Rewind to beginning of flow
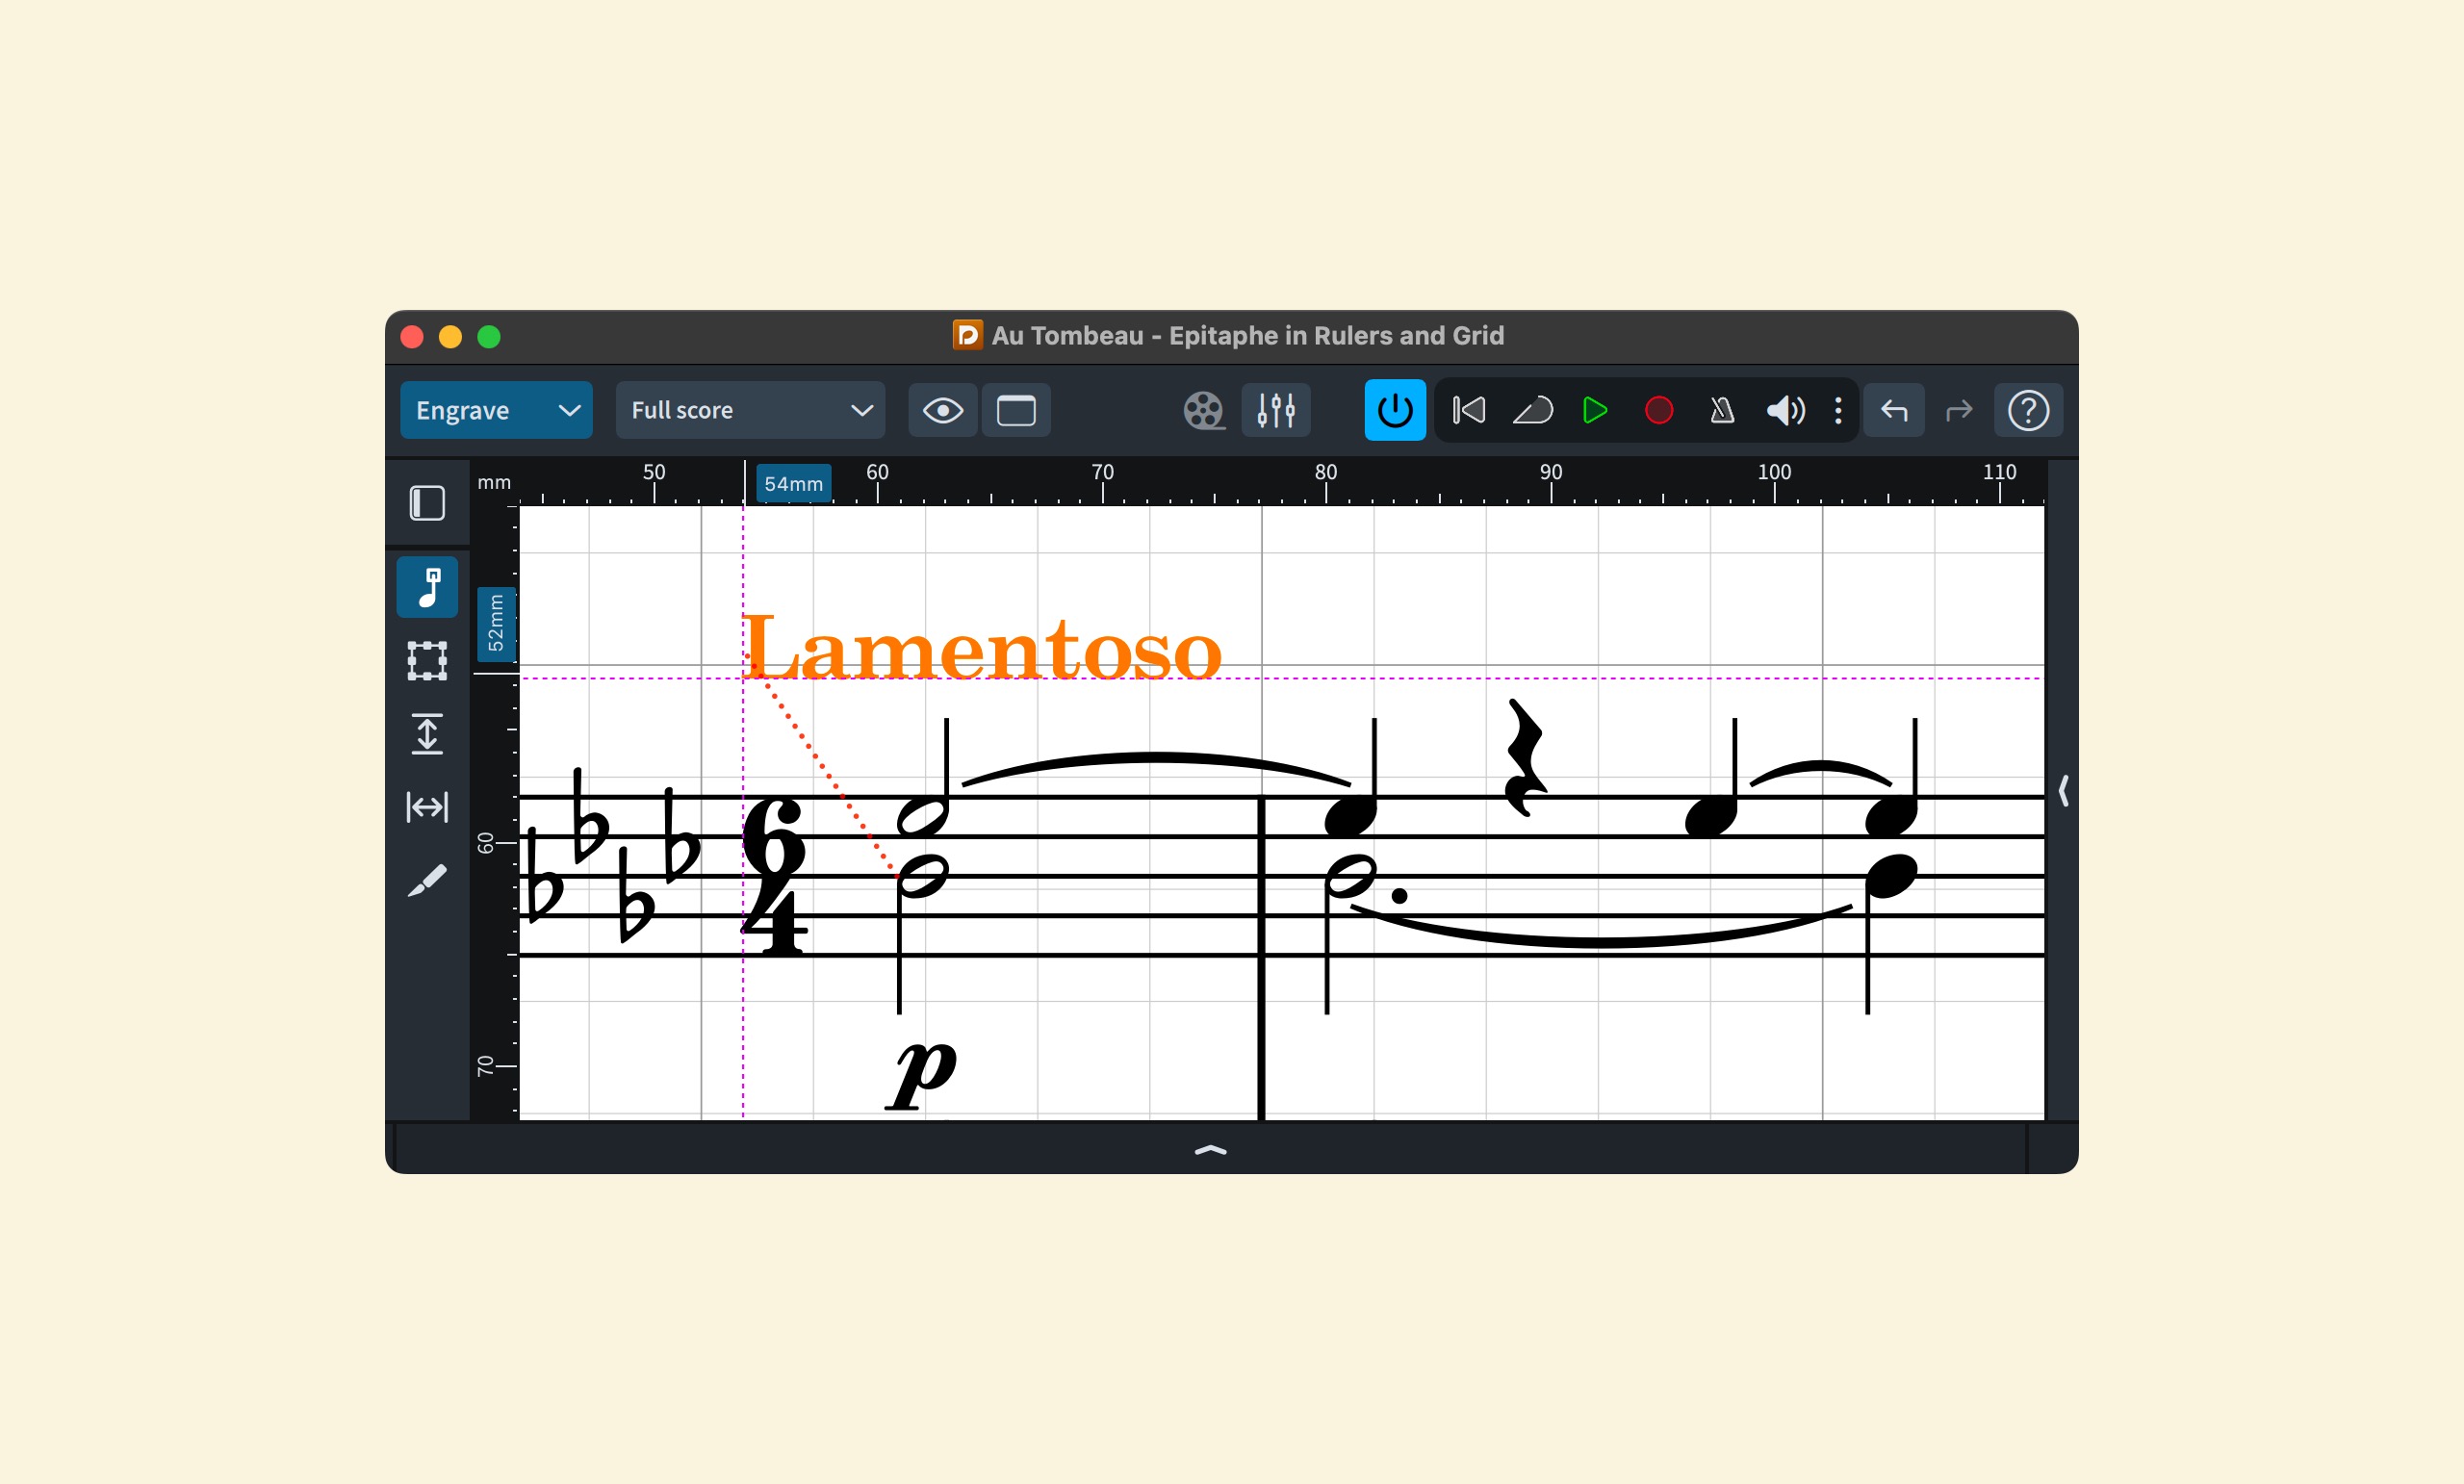Viewport: 2464px width, 1484px height. pos(1469,410)
